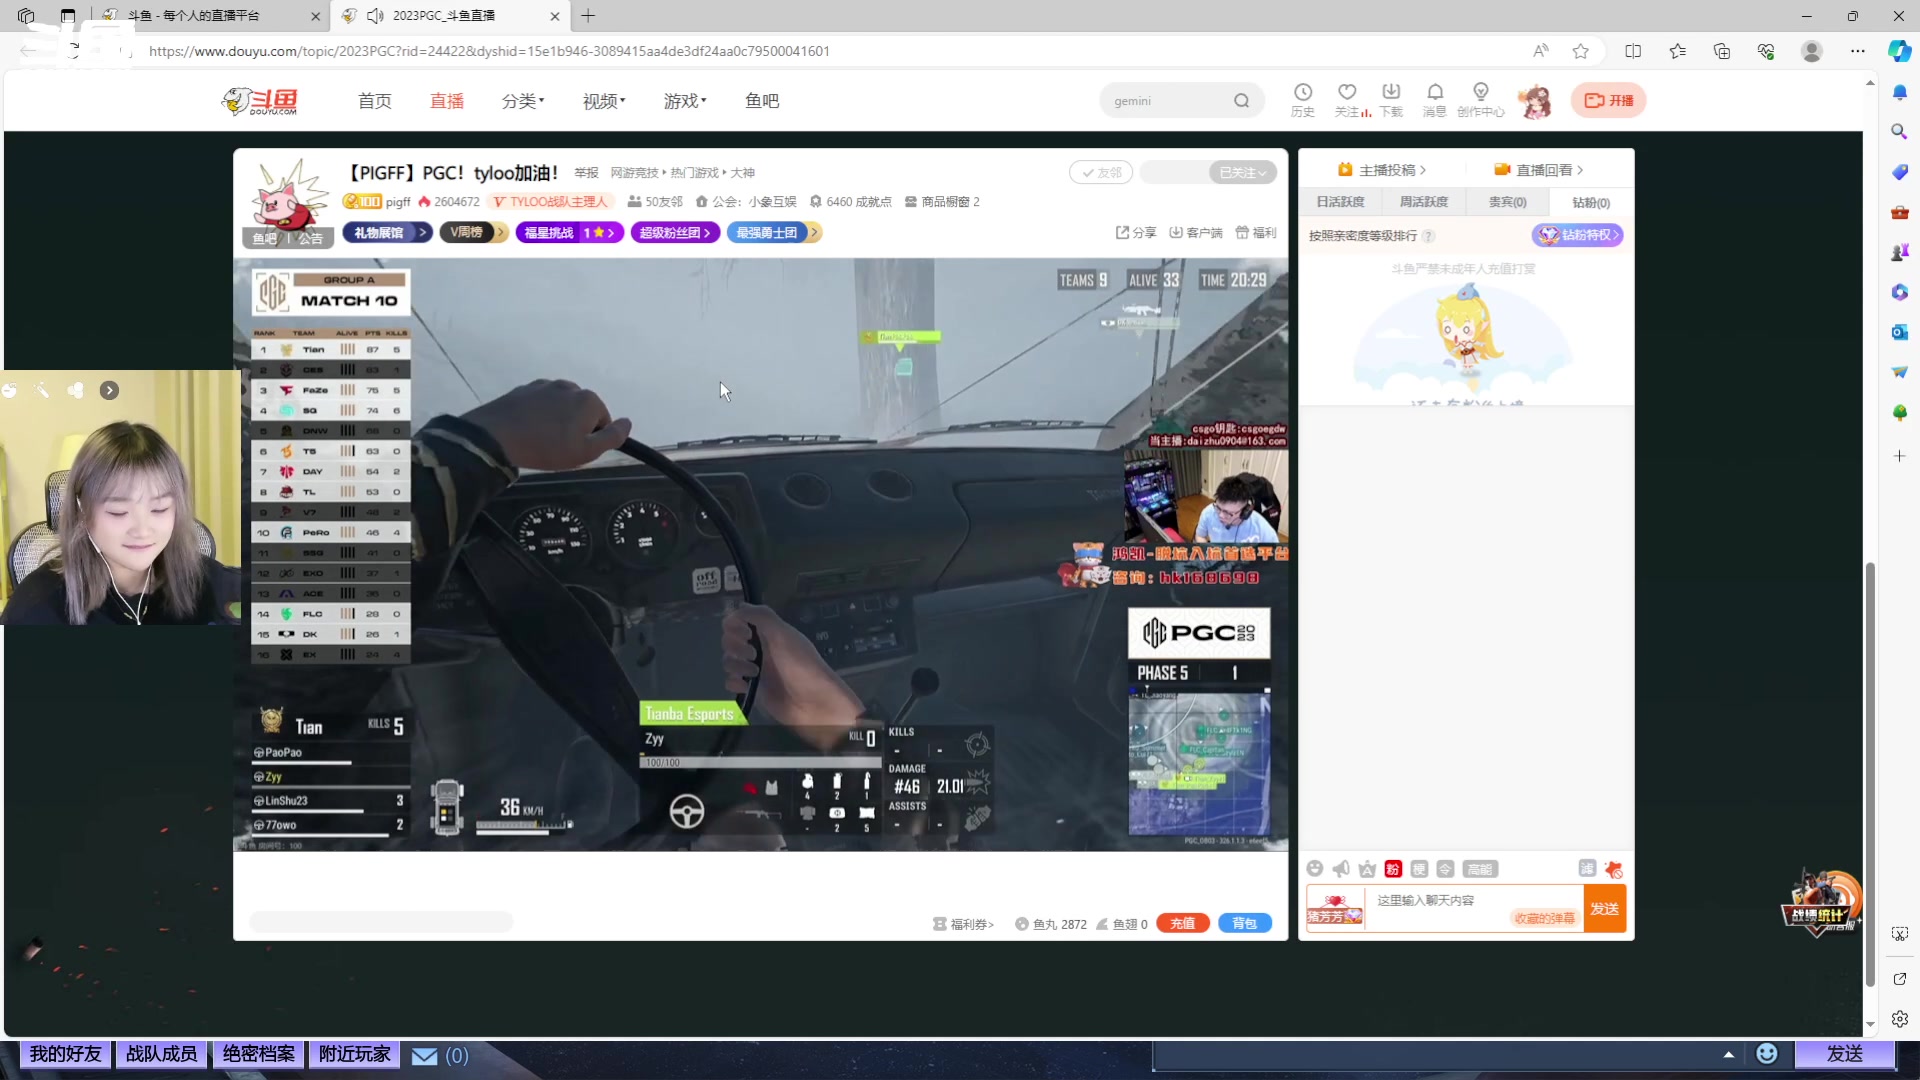Image resolution: width=1920 pixels, height=1080 pixels.
Task: Click the 钻粉特权 button
Action: [x=1577, y=235]
